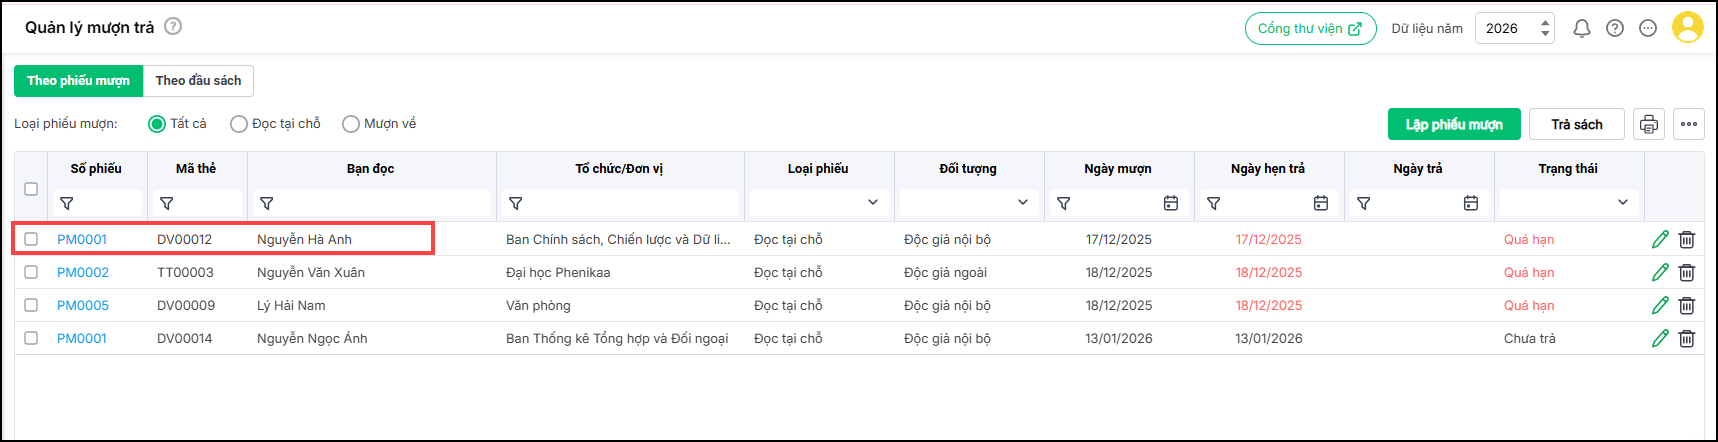Click the Lập phiếu mượn button

(1454, 124)
